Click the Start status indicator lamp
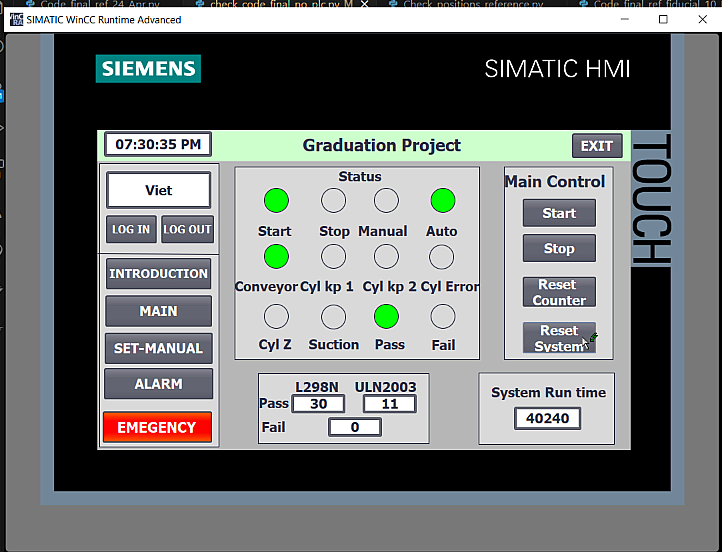The width and height of the screenshot is (722, 552). point(276,201)
